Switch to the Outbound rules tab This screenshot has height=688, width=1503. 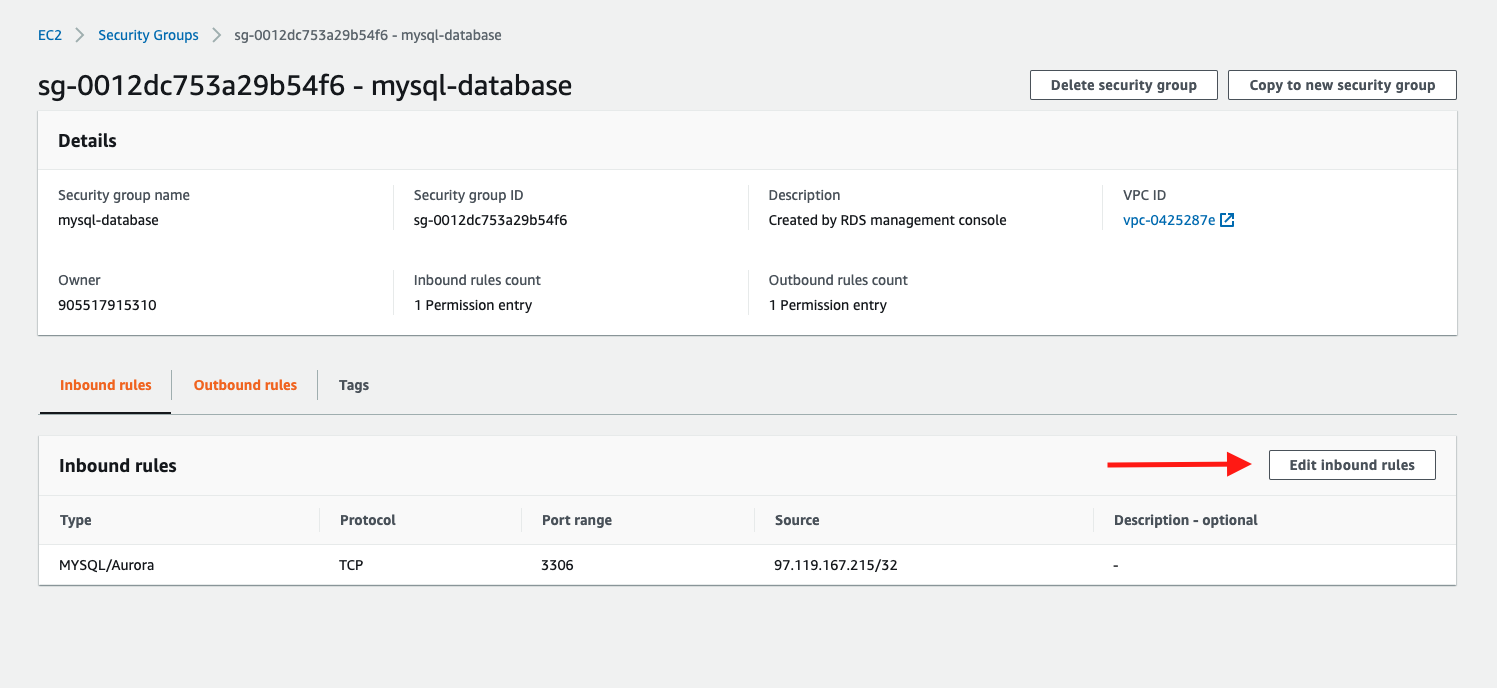(x=245, y=385)
